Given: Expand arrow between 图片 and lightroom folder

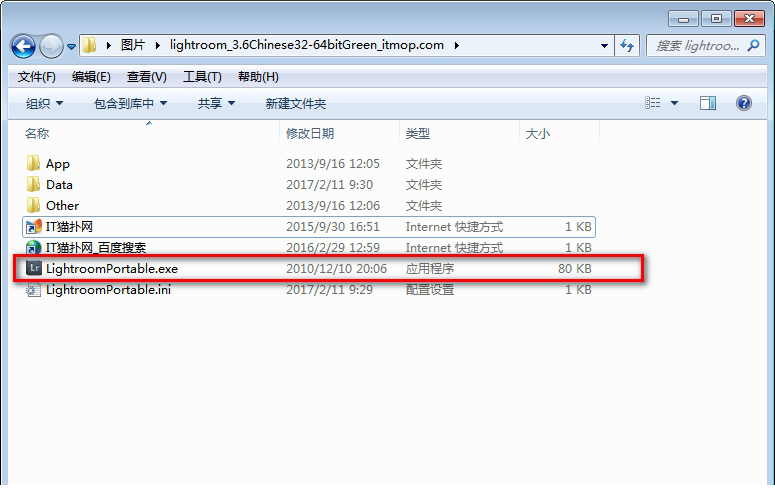Looking at the screenshot, I should point(158,45).
